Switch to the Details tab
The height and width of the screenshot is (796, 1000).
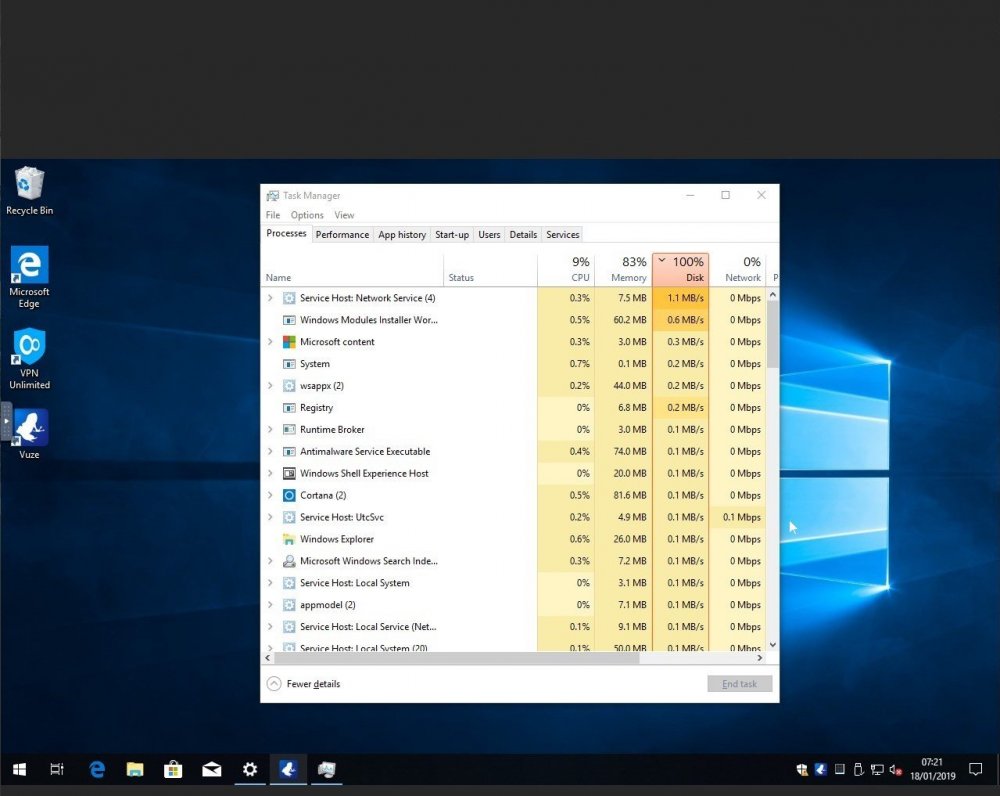(523, 235)
